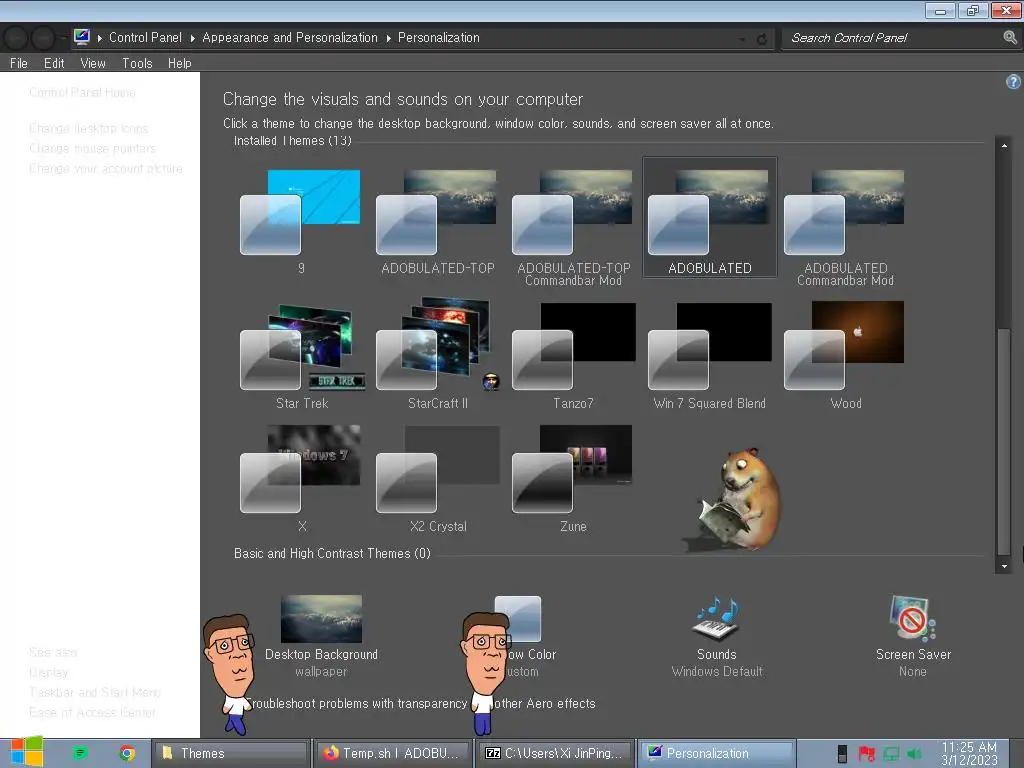Click the Forward navigation button
This screenshot has width=1024, height=768.
tap(43, 38)
